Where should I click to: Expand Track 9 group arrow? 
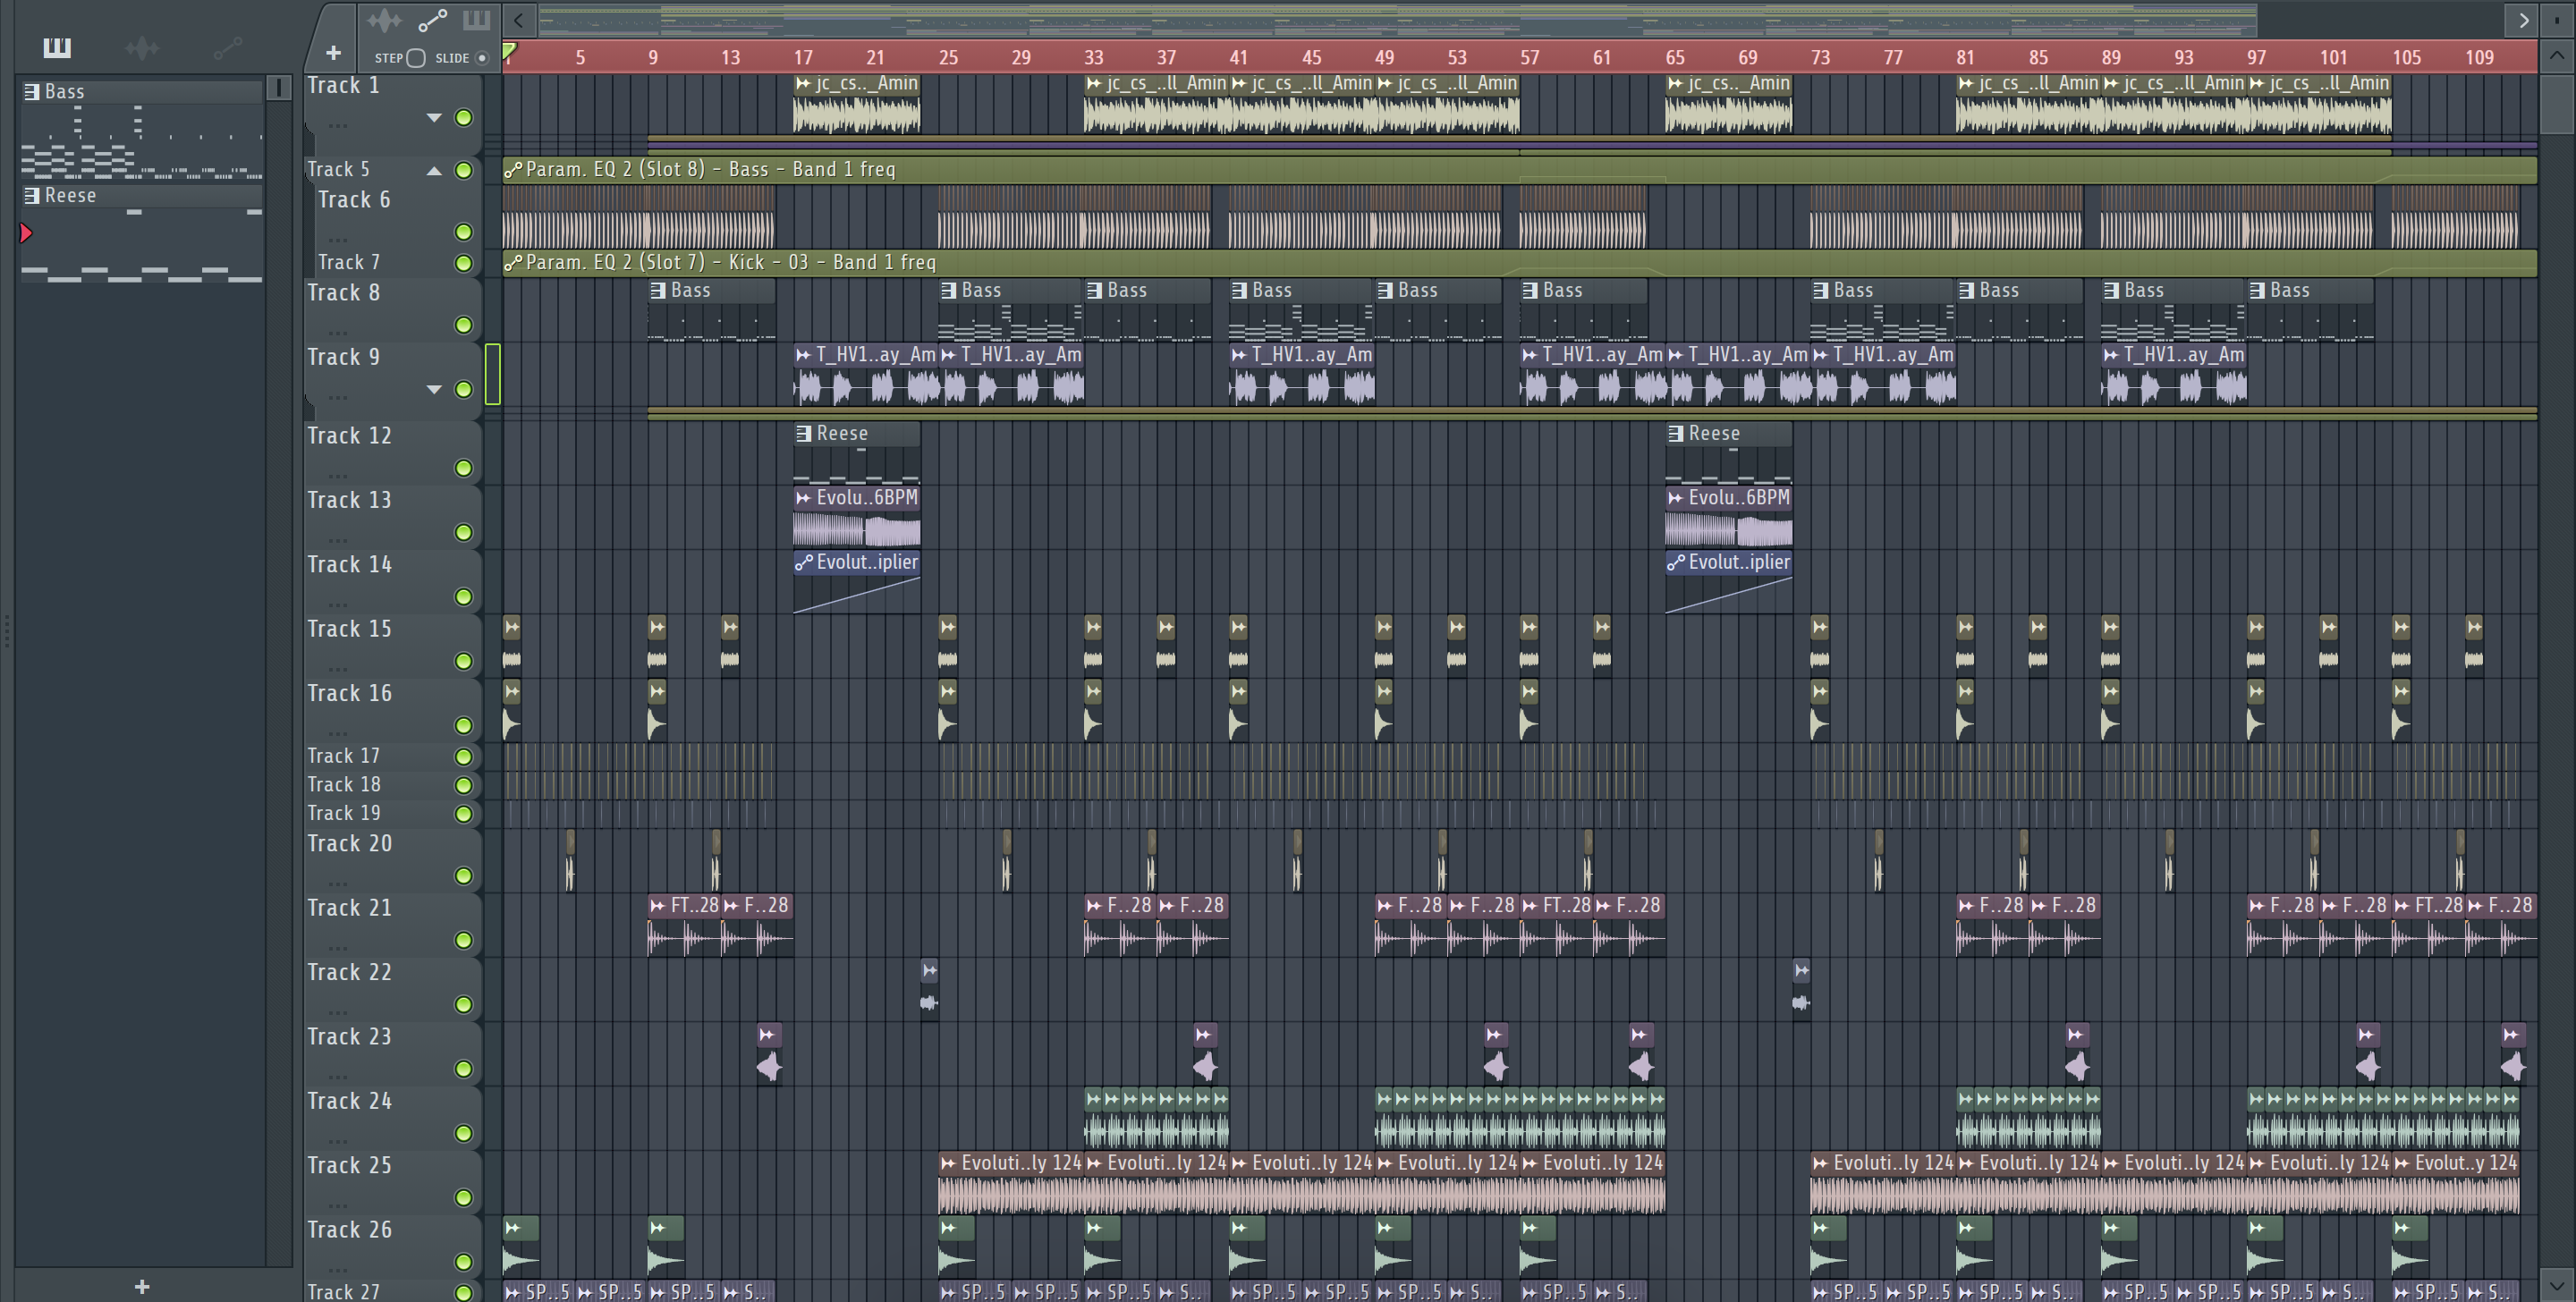[x=434, y=390]
